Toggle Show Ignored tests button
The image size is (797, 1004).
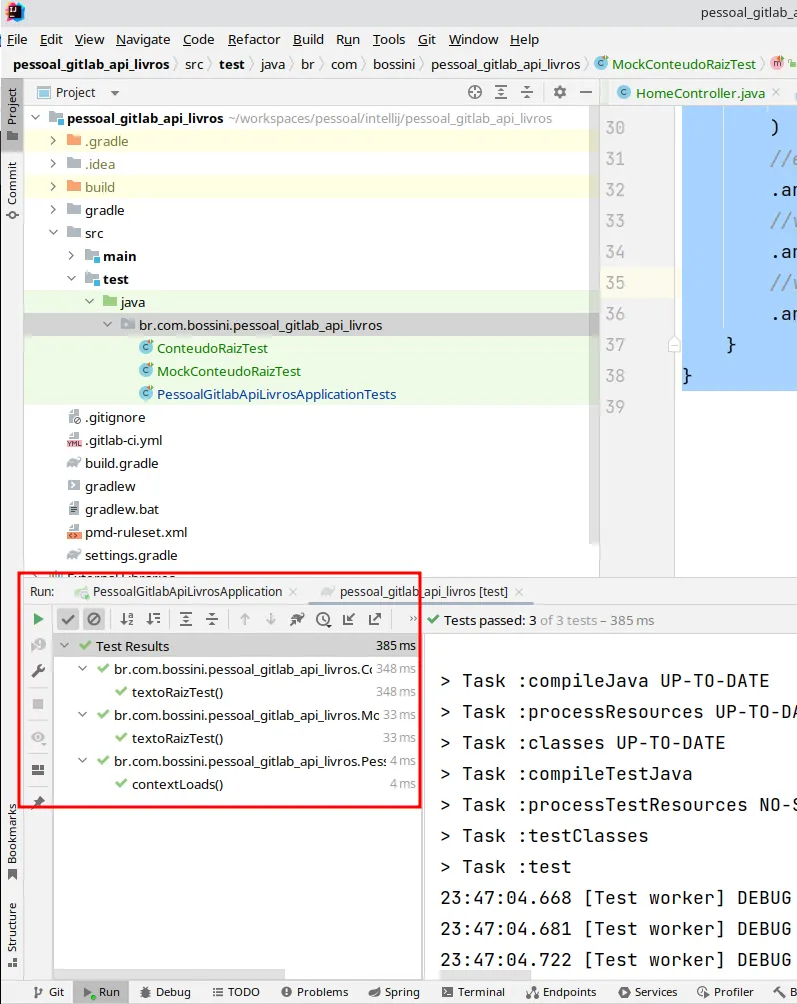coord(94,619)
